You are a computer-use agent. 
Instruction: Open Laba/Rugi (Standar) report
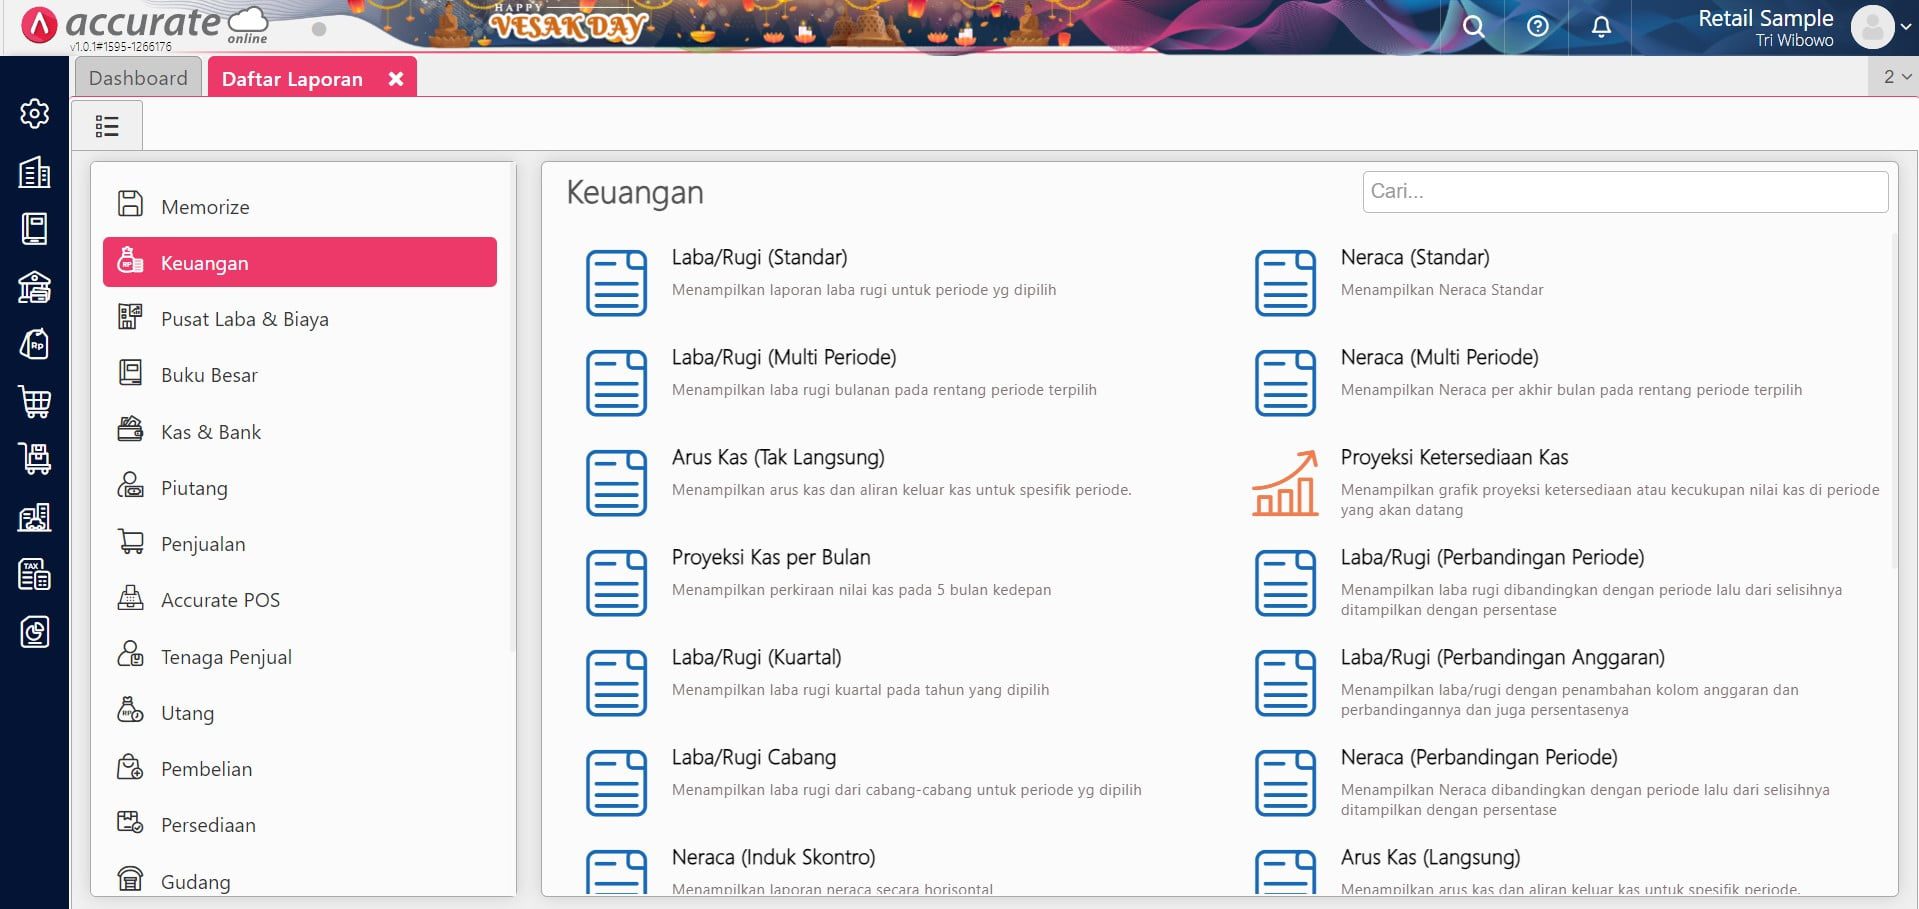(759, 258)
